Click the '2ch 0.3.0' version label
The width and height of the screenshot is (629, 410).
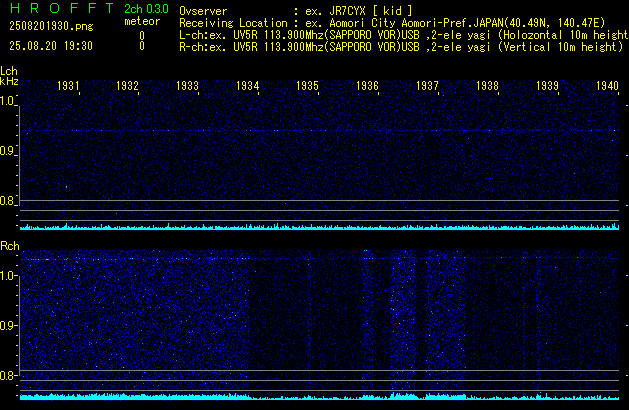146,9
